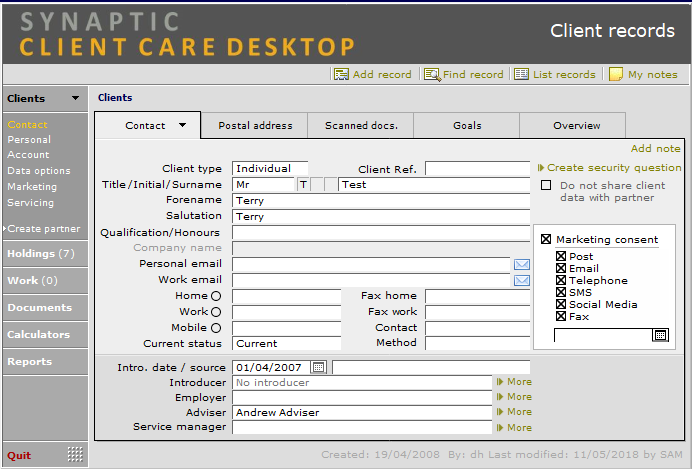Open the Contact tab dropdown arrow
Image resolution: width=692 pixels, height=469 pixels.
pyautogui.click(x=182, y=125)
